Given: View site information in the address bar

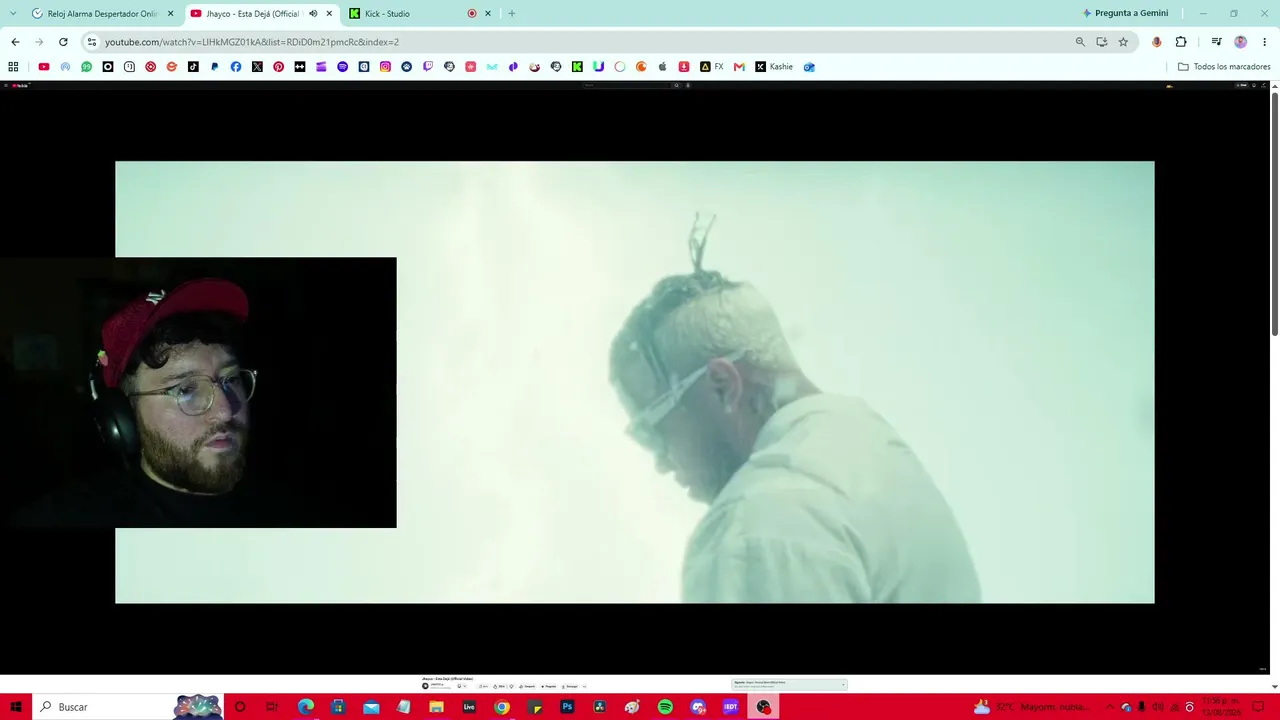Looking at the screenshot, I should (x=92, y=42).
